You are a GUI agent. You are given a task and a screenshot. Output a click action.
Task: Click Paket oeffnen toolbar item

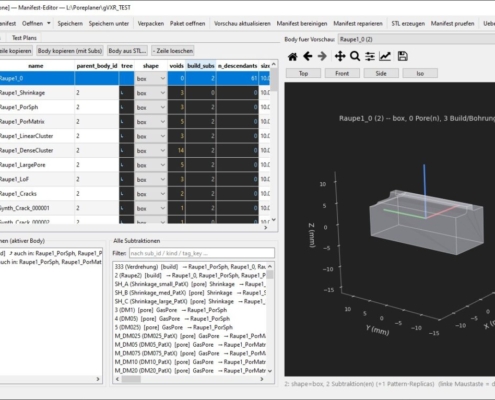(x=187, y=23)
